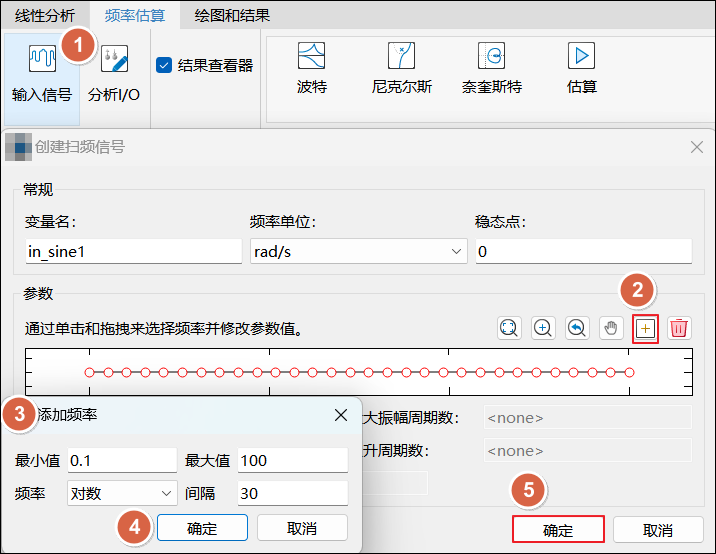
Task: Click the zoom-to-fit magnifier icon
Action: [508, 328]
